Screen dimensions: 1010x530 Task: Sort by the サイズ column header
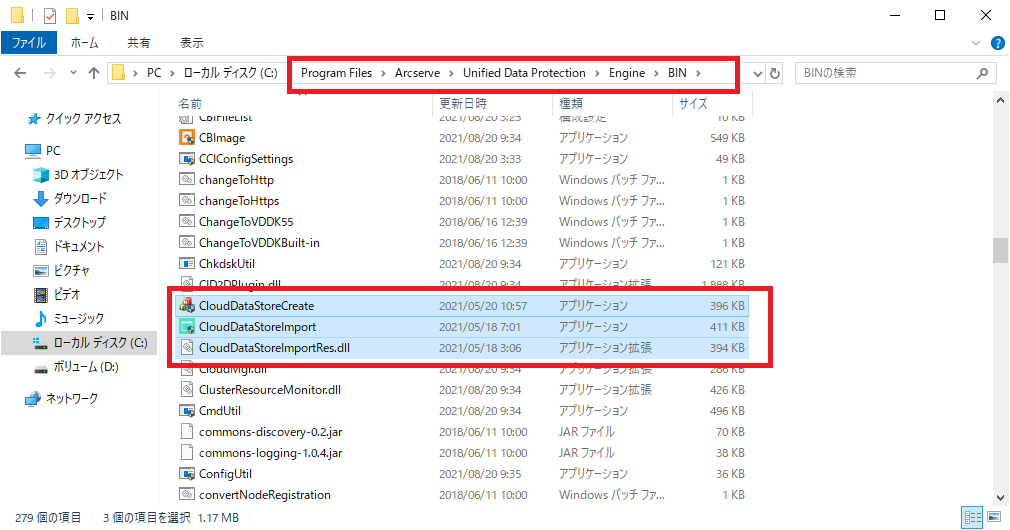point(693,103)
